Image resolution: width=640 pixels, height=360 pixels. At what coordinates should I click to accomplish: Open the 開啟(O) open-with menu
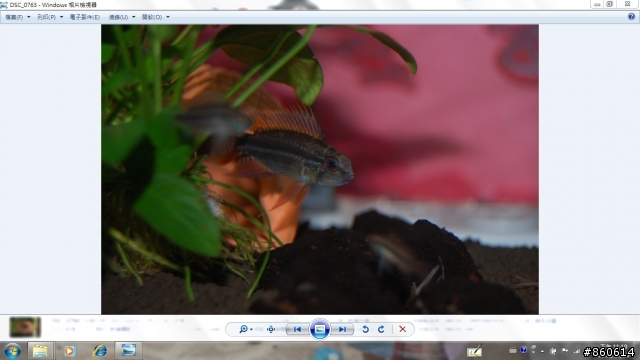point(155,17)
